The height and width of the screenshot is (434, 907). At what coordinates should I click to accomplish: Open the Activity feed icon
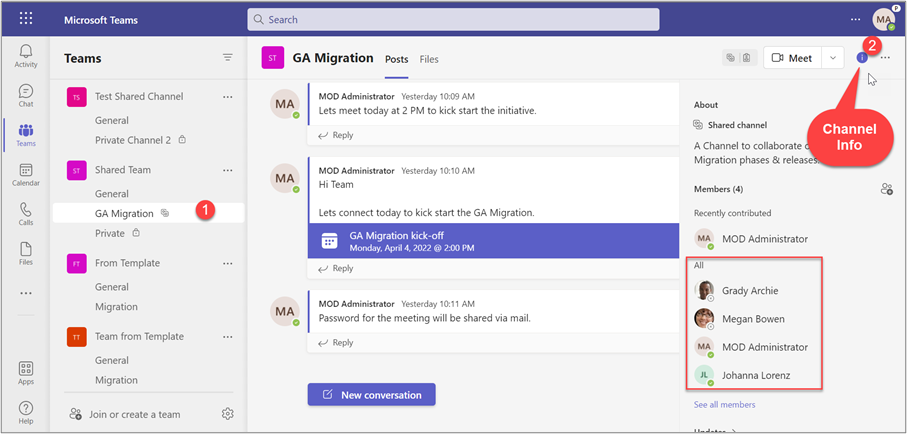point(26,56)
